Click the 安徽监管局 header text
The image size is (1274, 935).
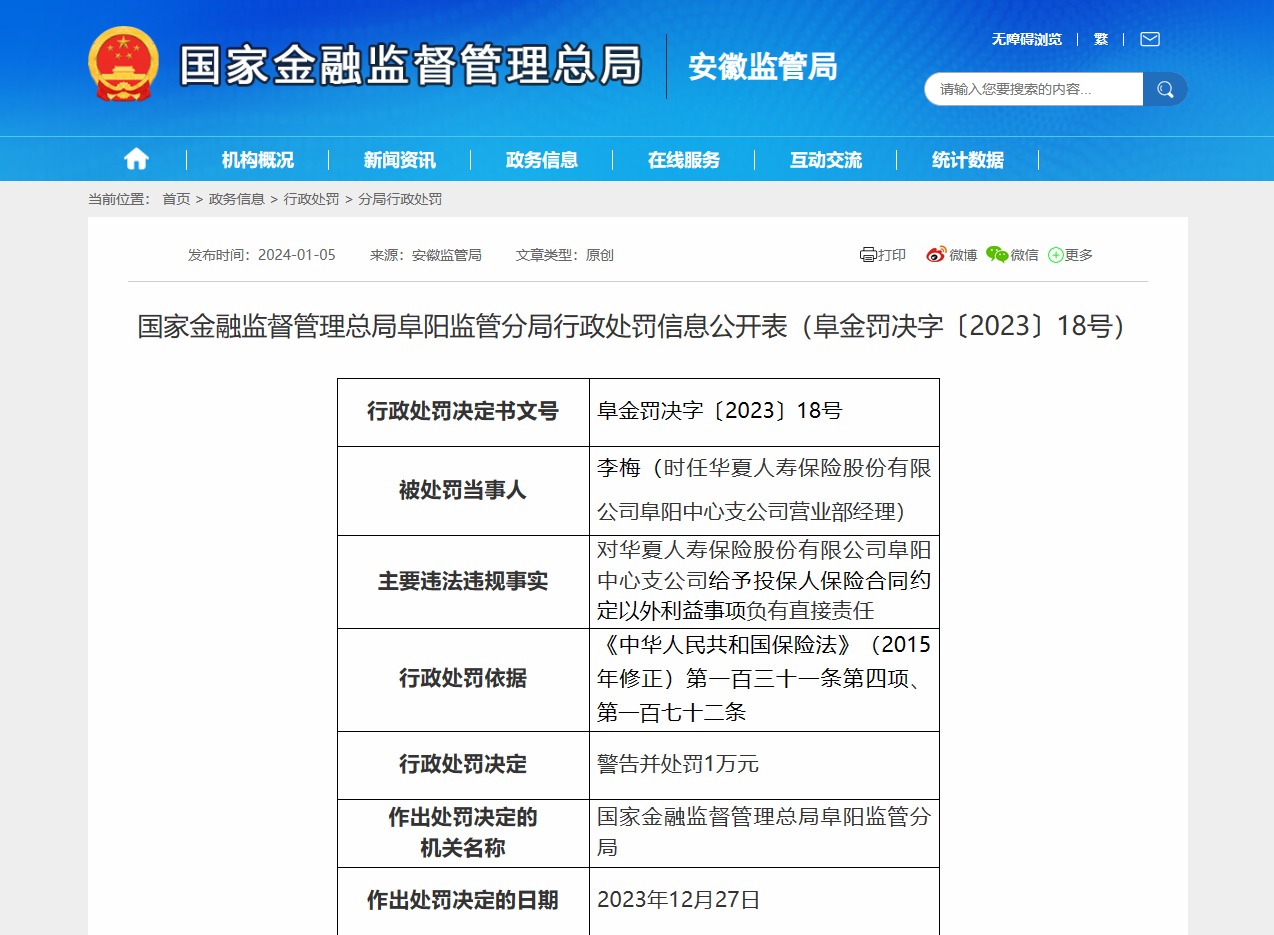pos(763,67)
